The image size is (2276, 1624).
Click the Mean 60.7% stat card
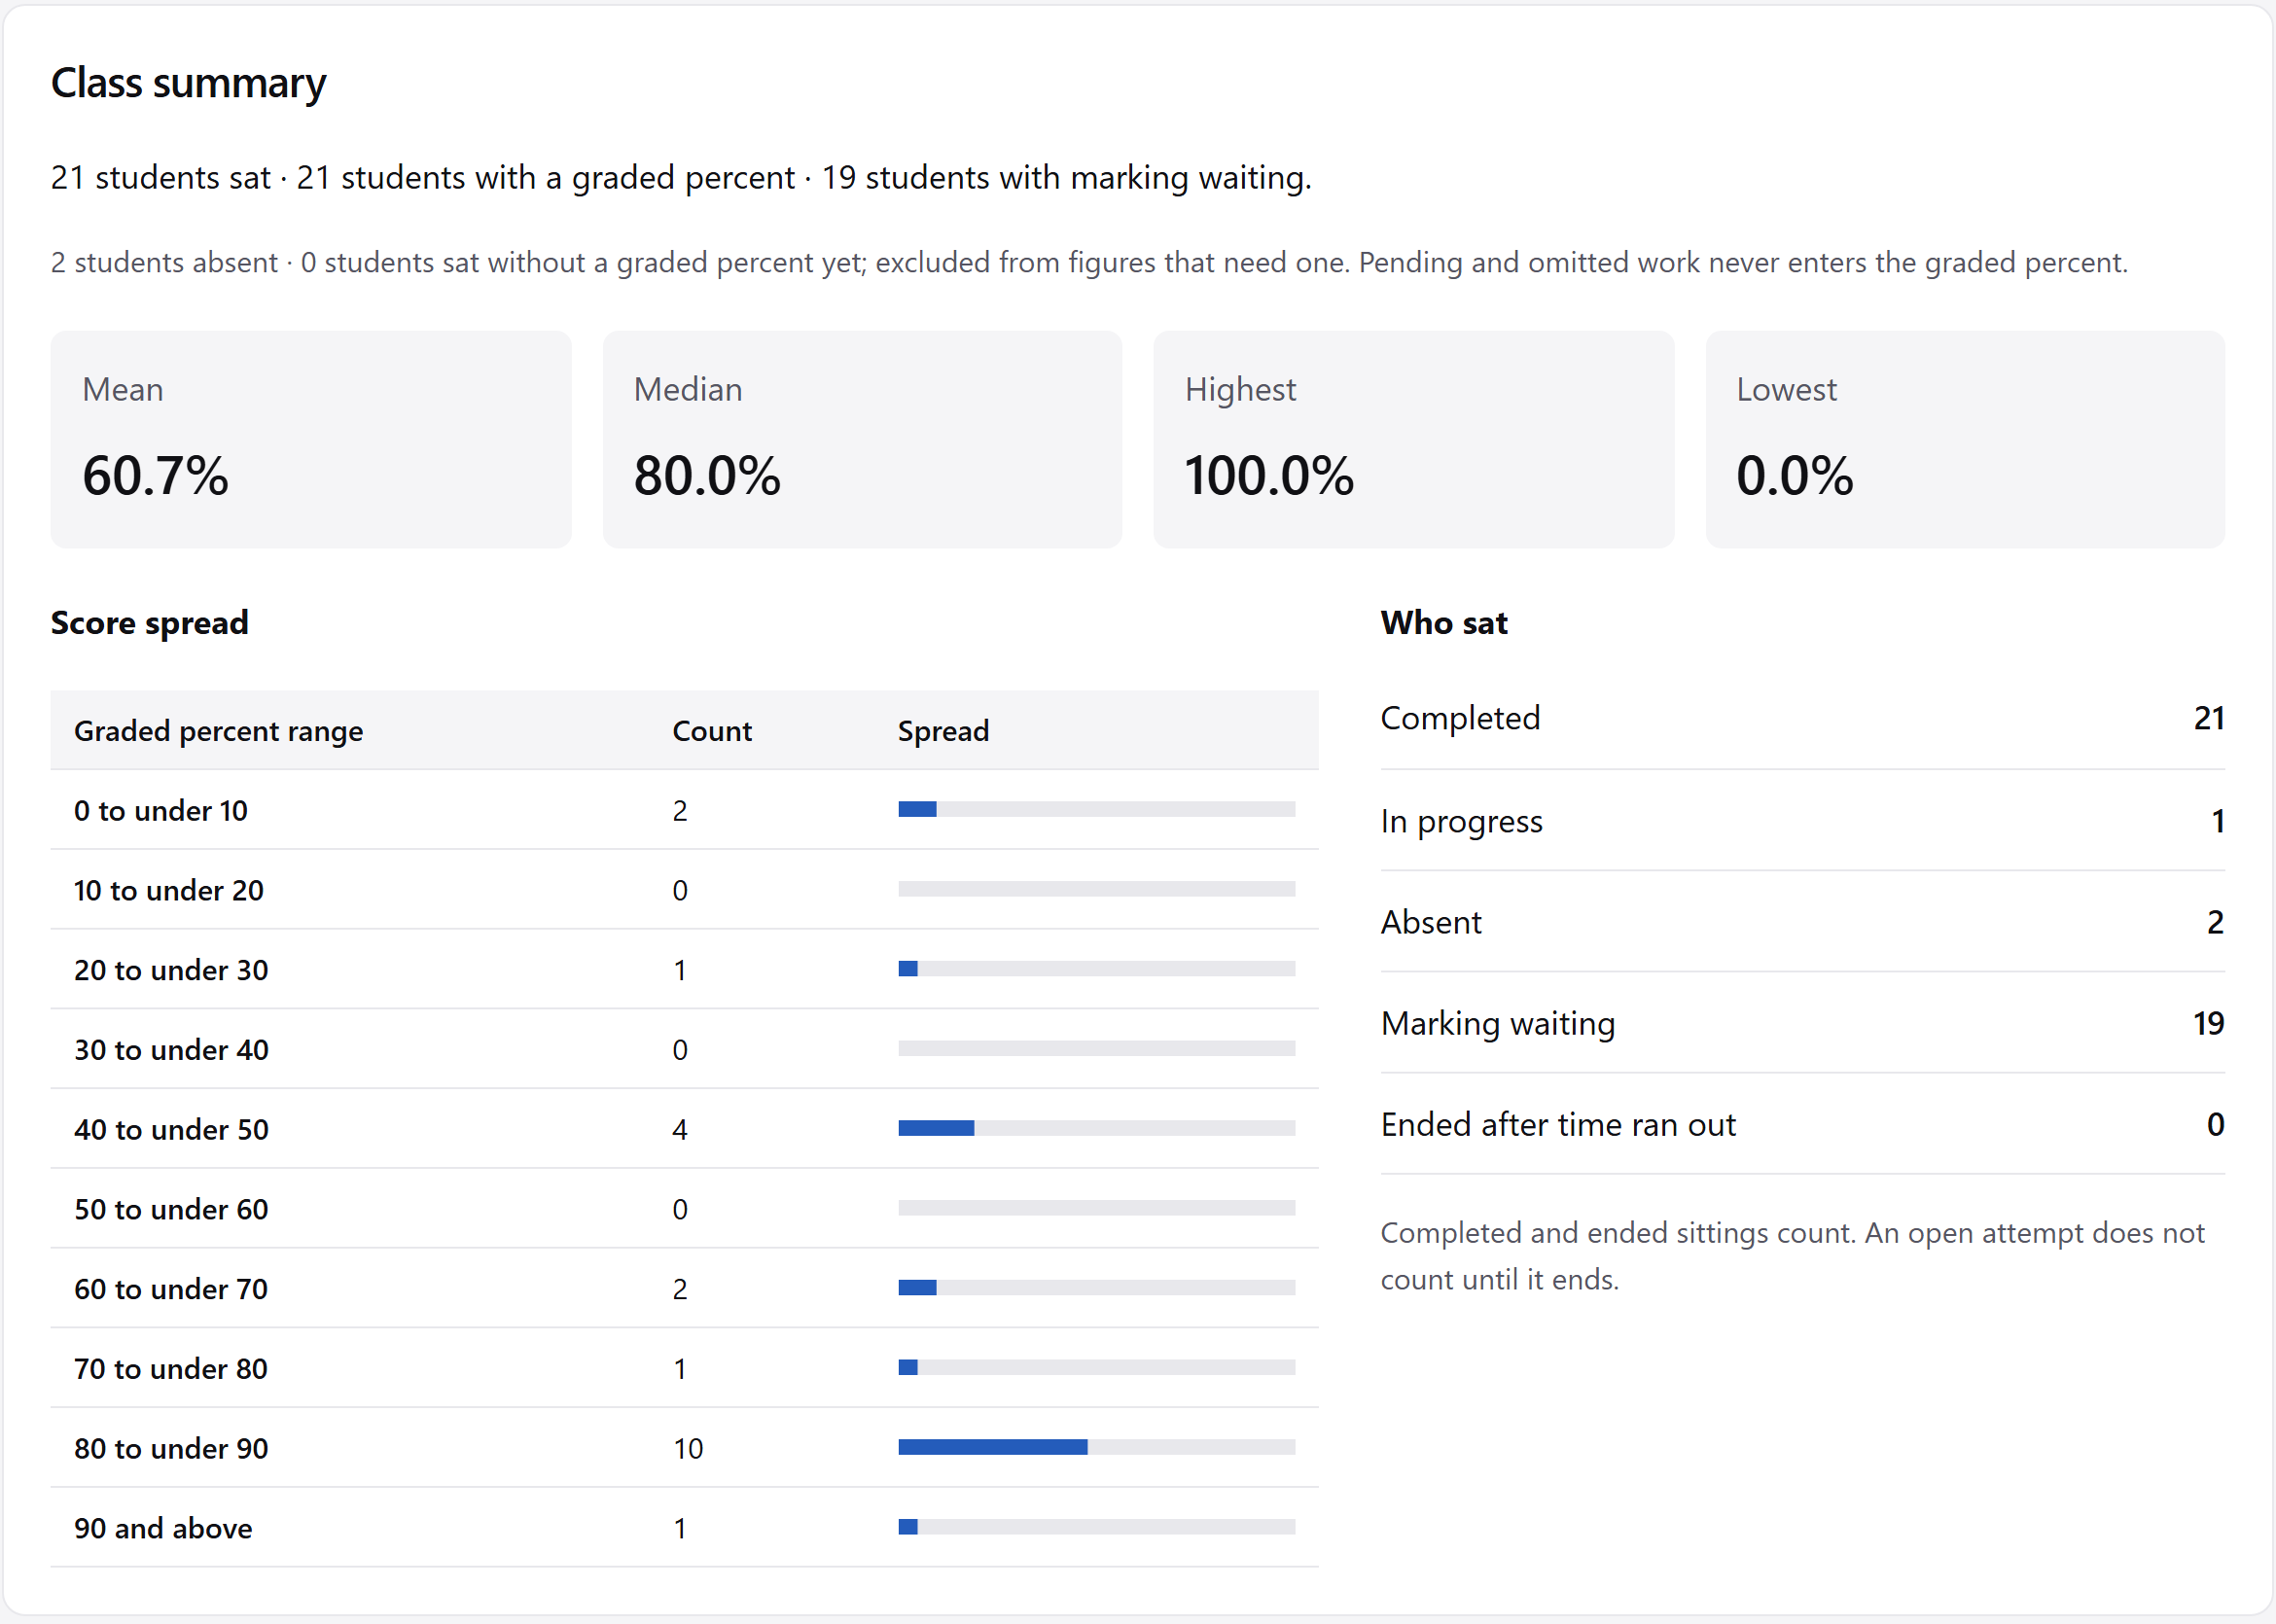coord(311,439)
